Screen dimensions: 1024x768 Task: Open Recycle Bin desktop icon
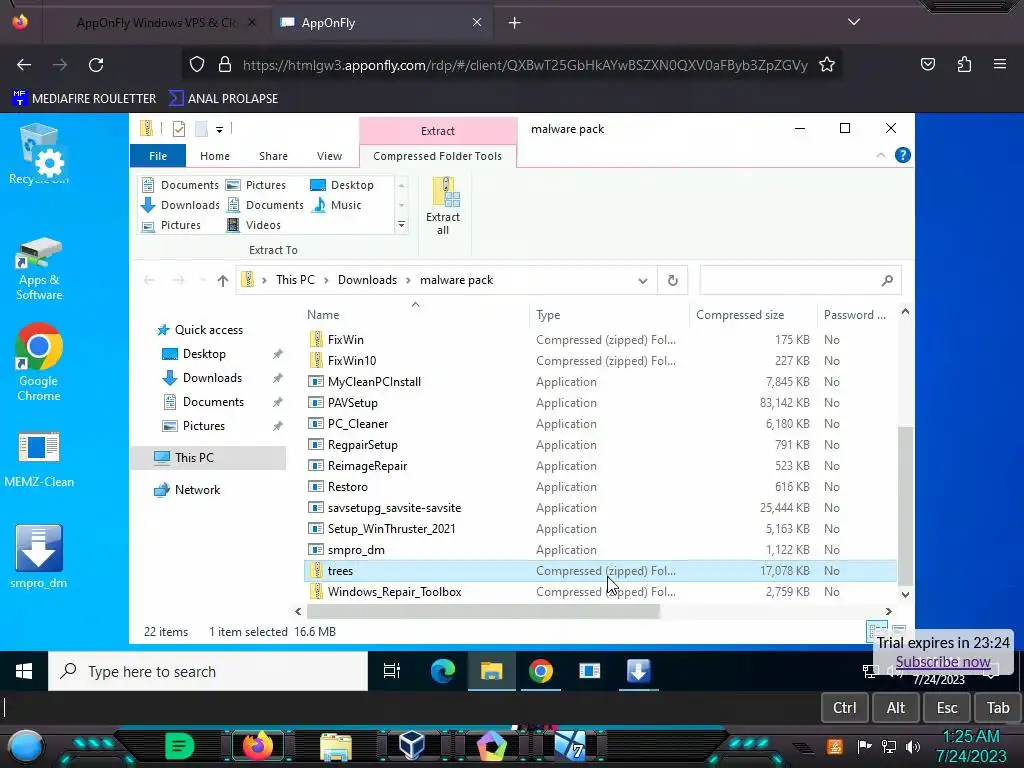[39, 154]
